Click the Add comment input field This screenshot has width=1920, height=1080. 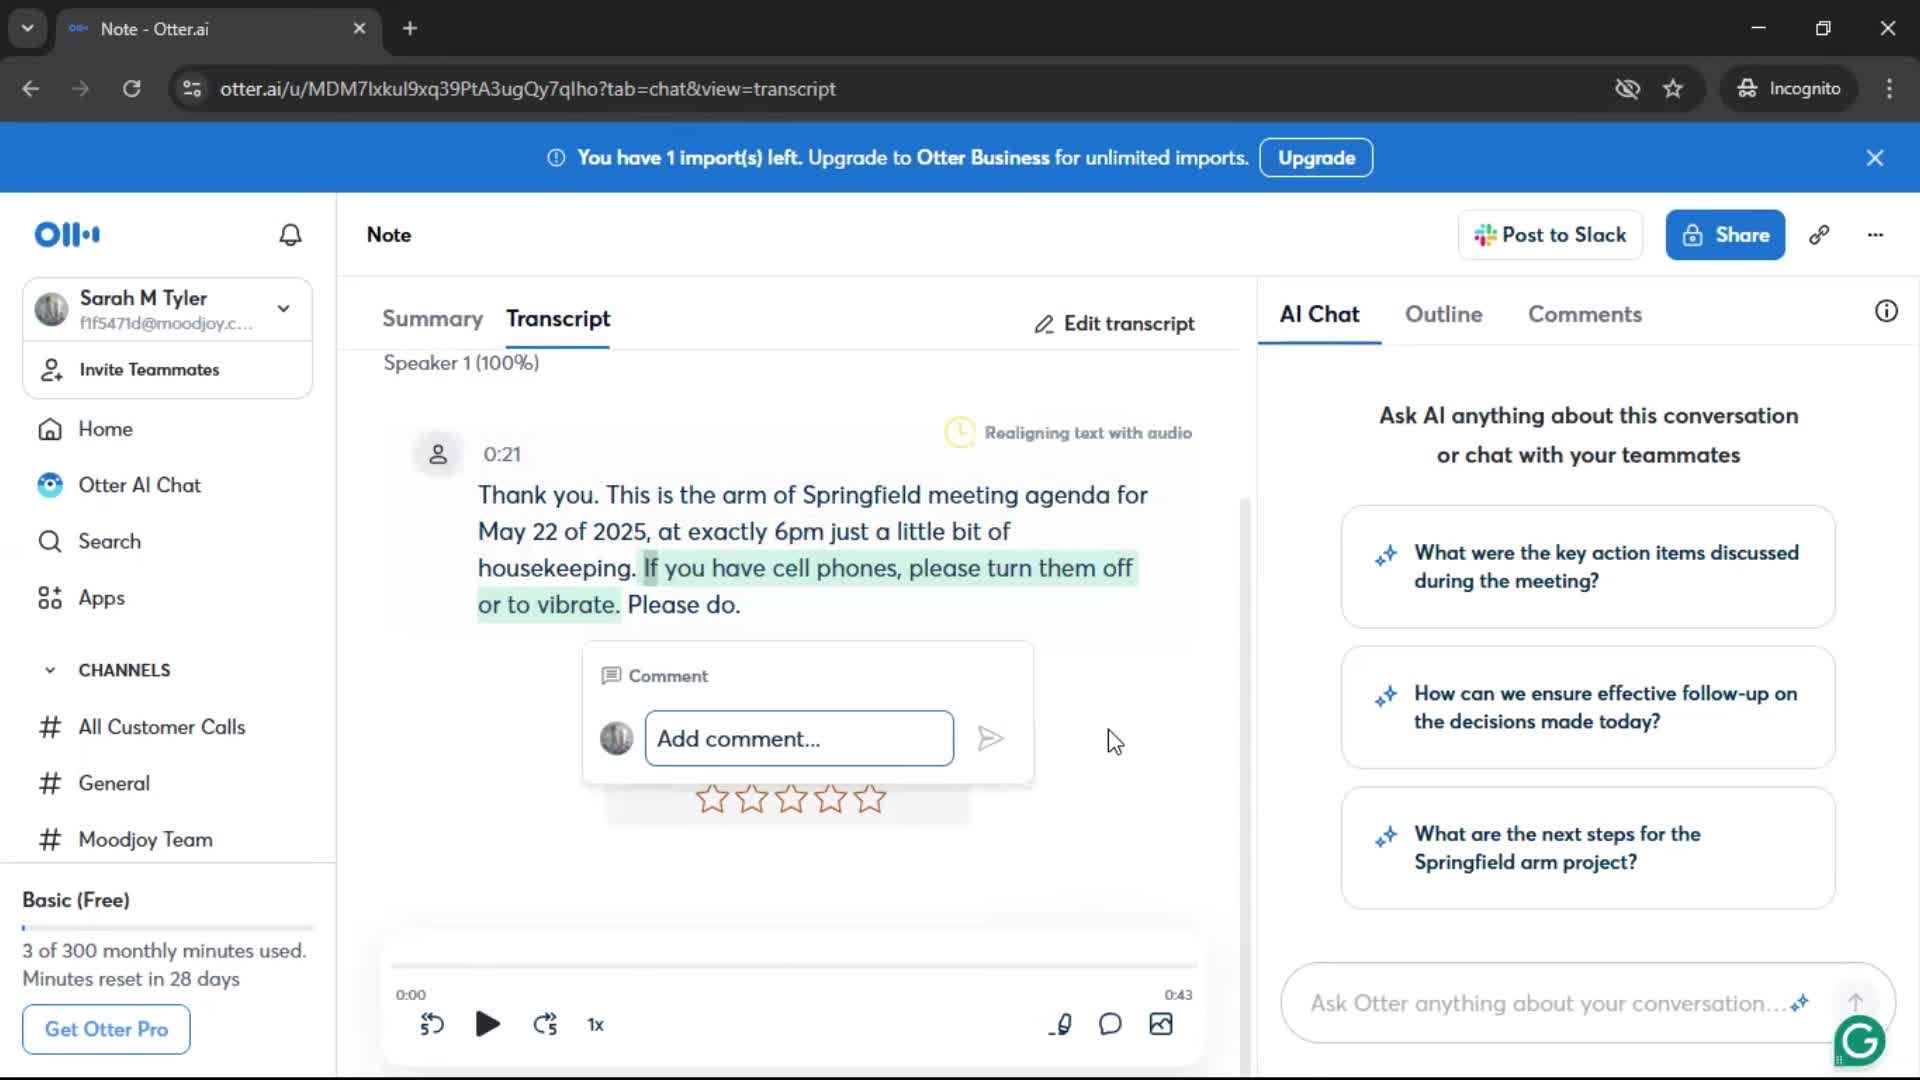coord(799,738)
